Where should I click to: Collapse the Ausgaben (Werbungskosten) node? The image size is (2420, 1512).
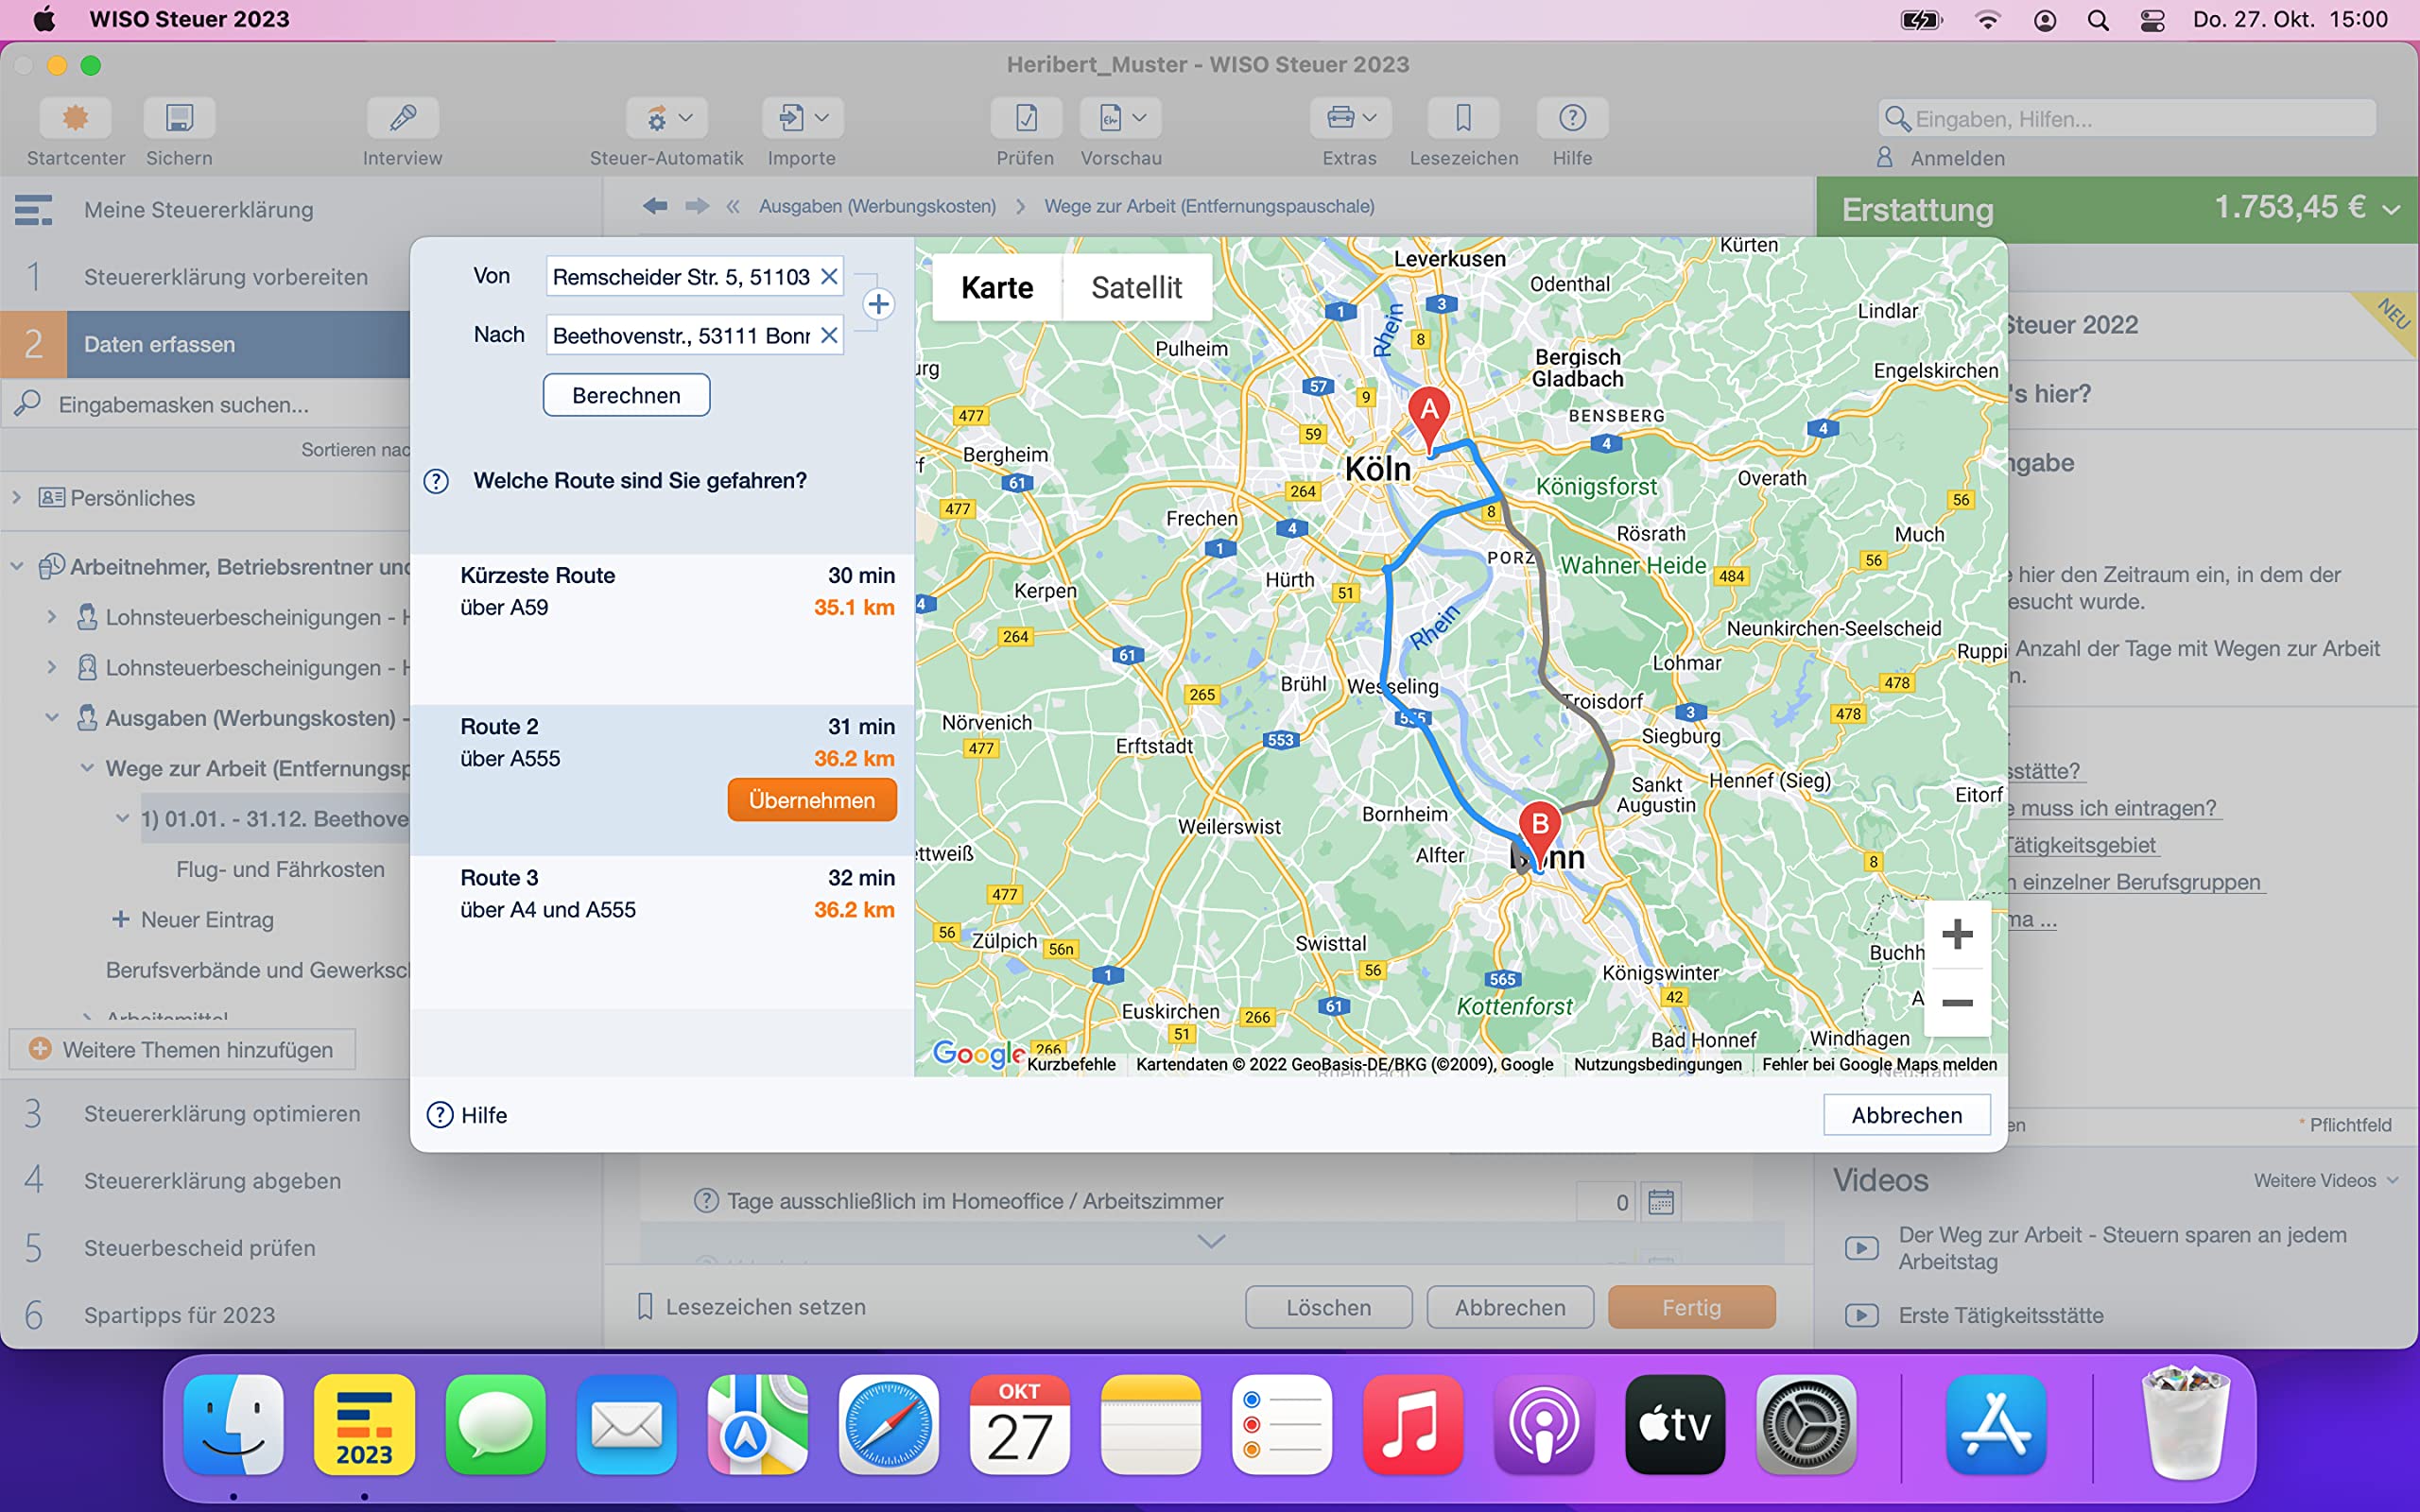click(x=52, y=717)
